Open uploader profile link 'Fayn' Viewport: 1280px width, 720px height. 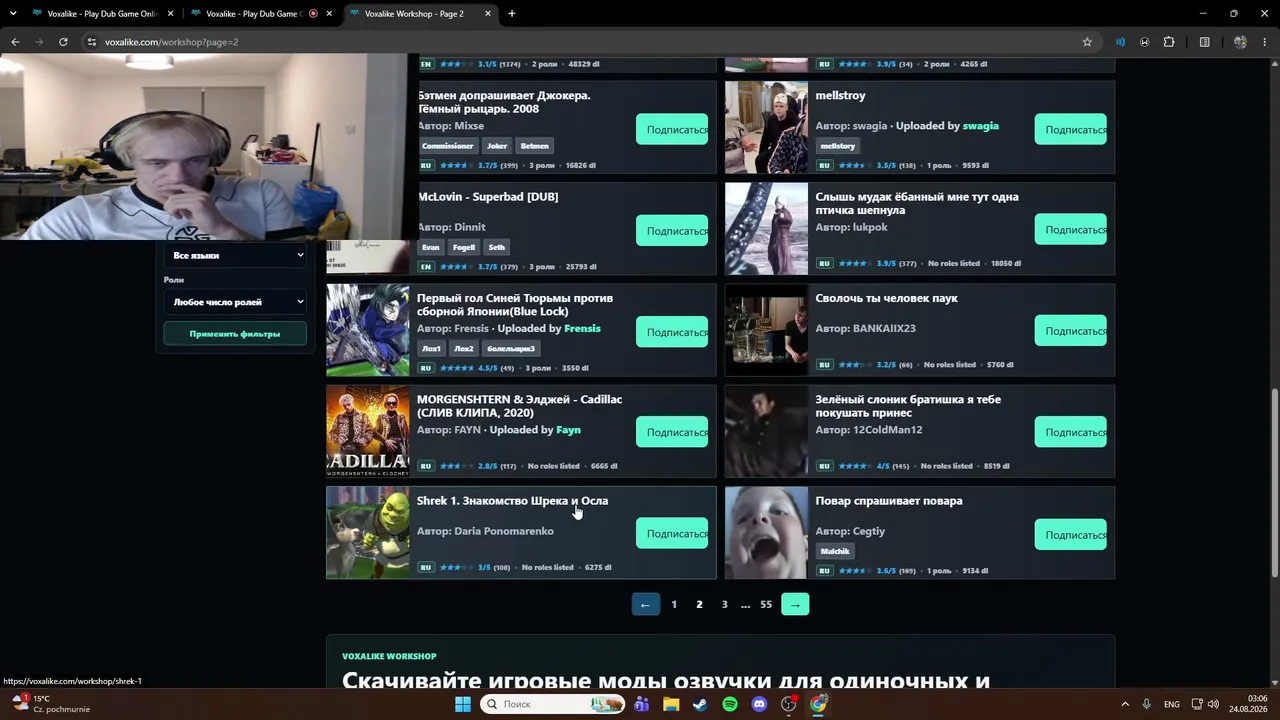tap(568, 430)
